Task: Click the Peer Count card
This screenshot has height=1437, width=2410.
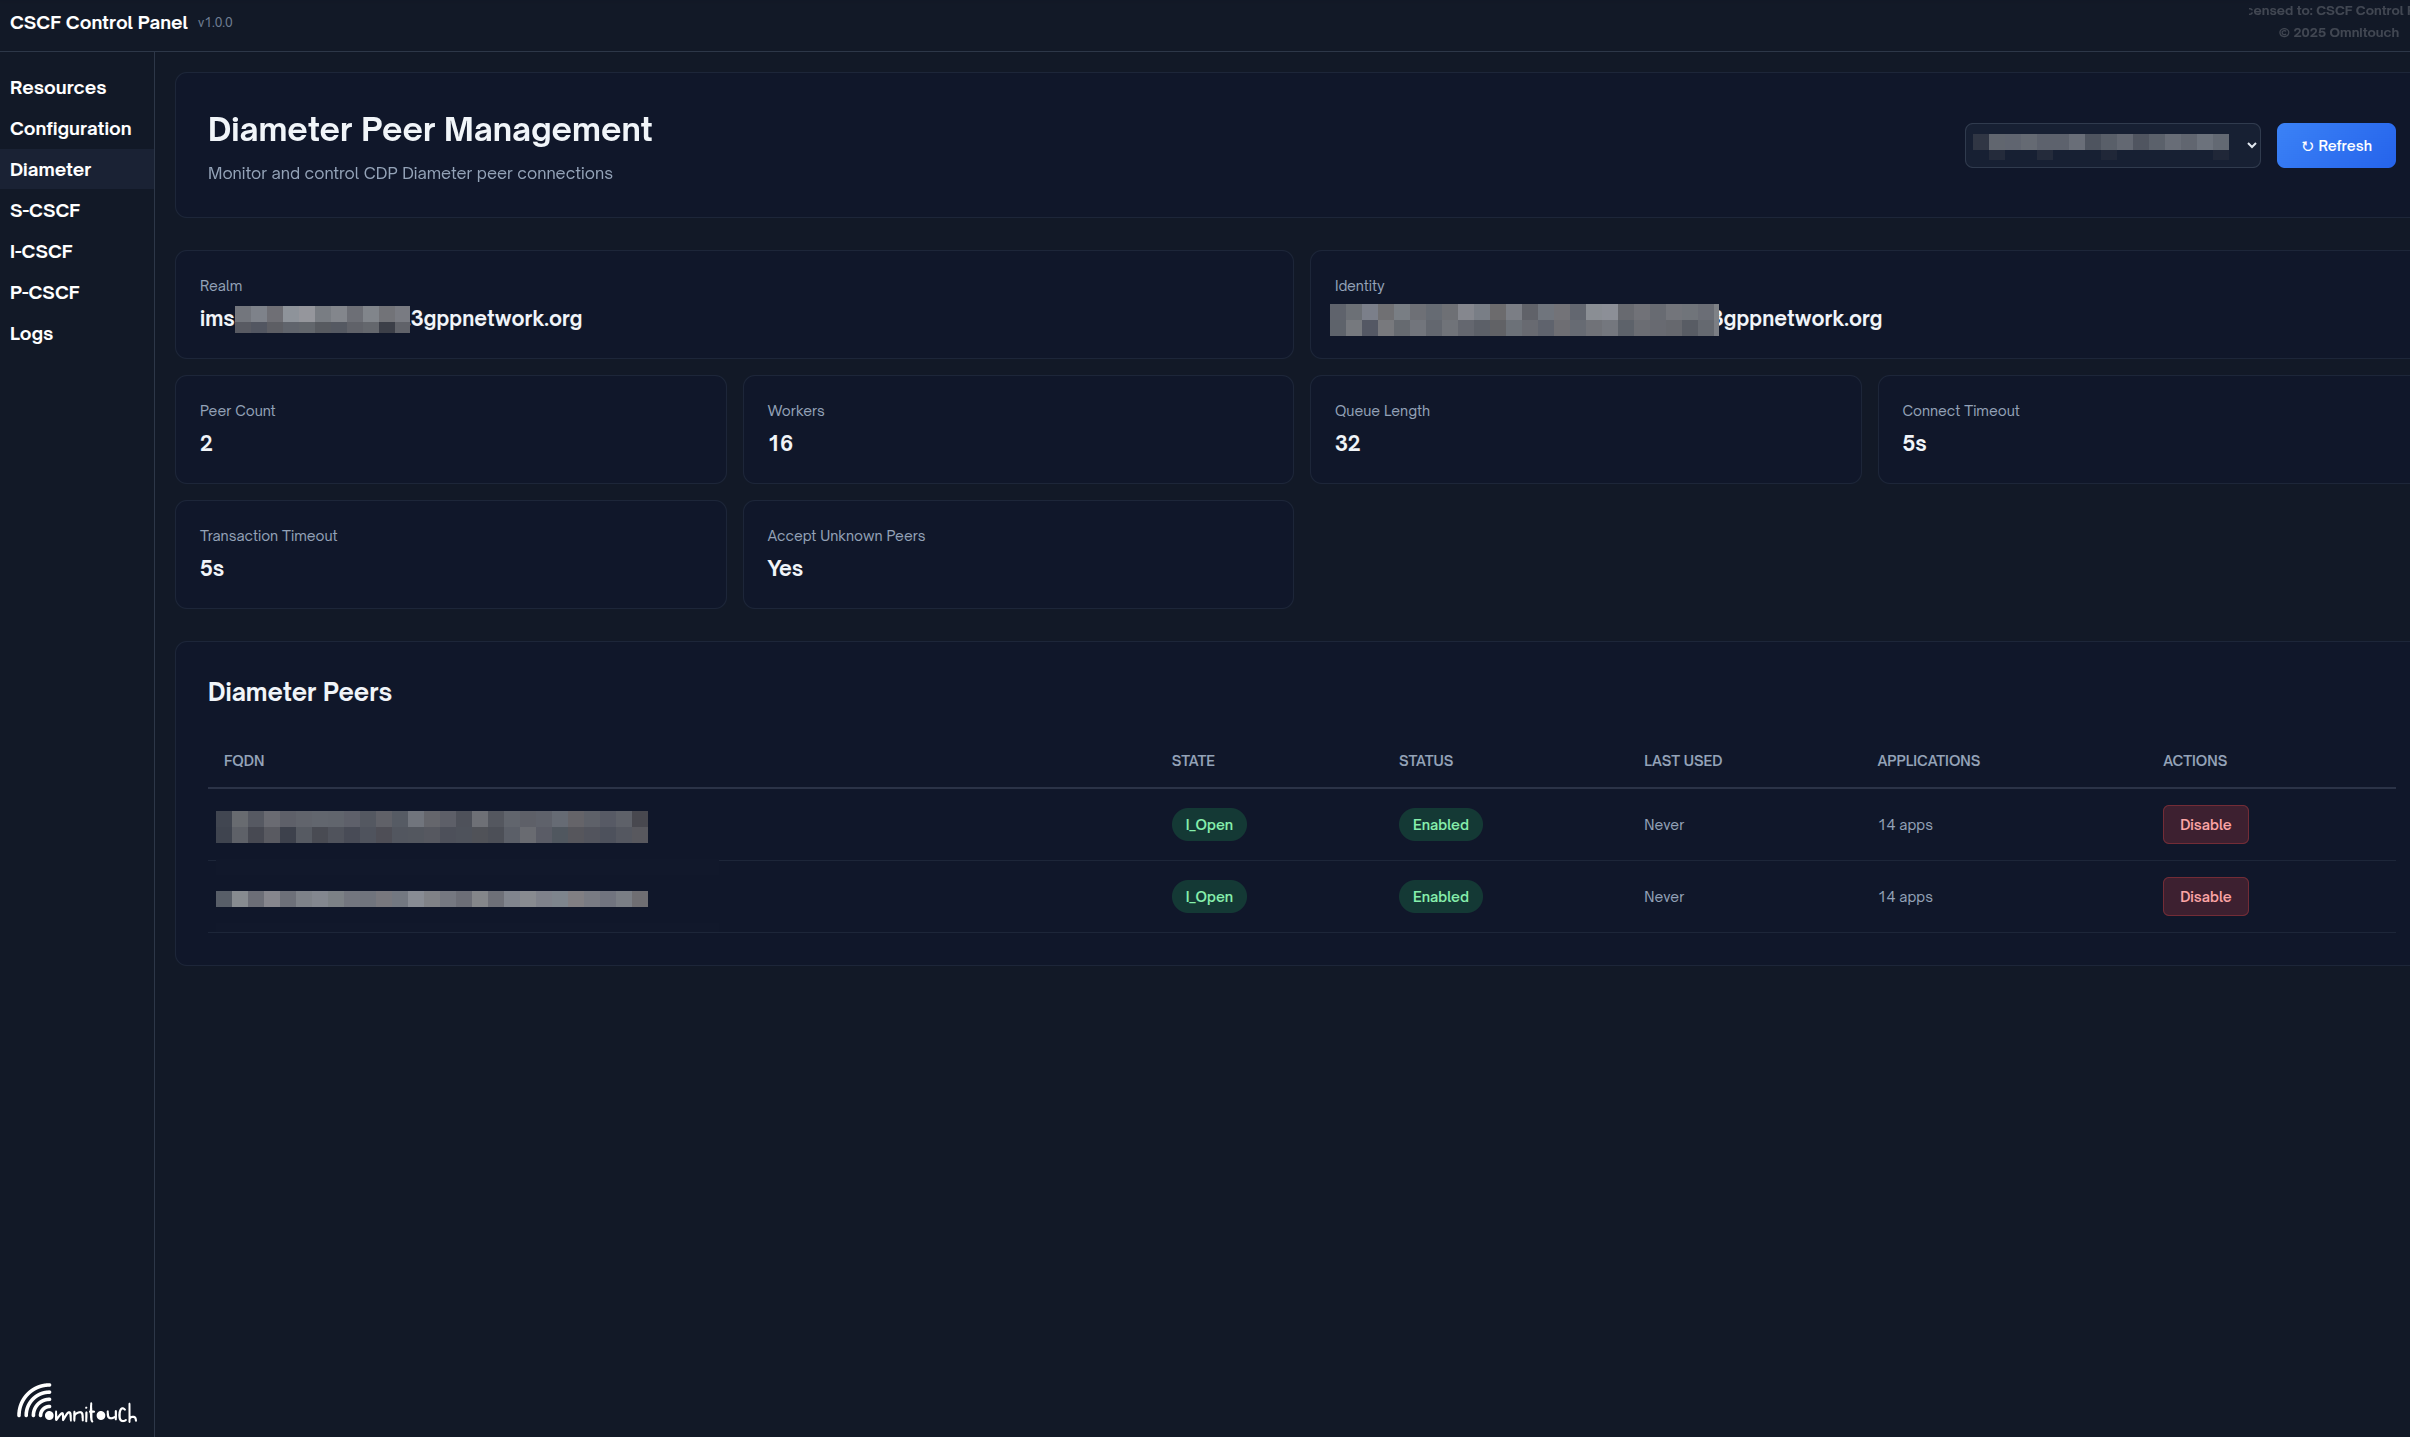Action: (450, 428)
